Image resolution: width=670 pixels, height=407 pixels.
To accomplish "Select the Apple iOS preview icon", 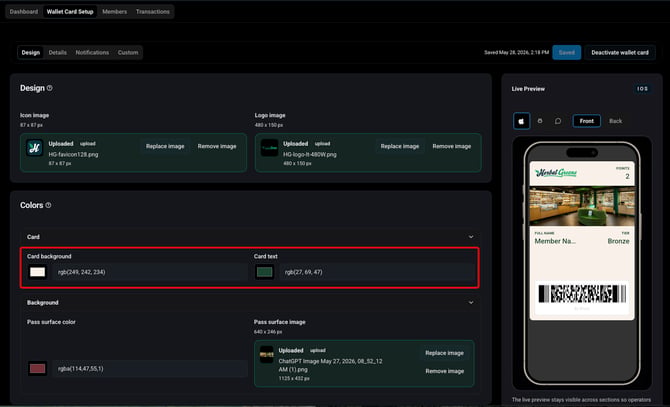I will click(x=521, y=121).
